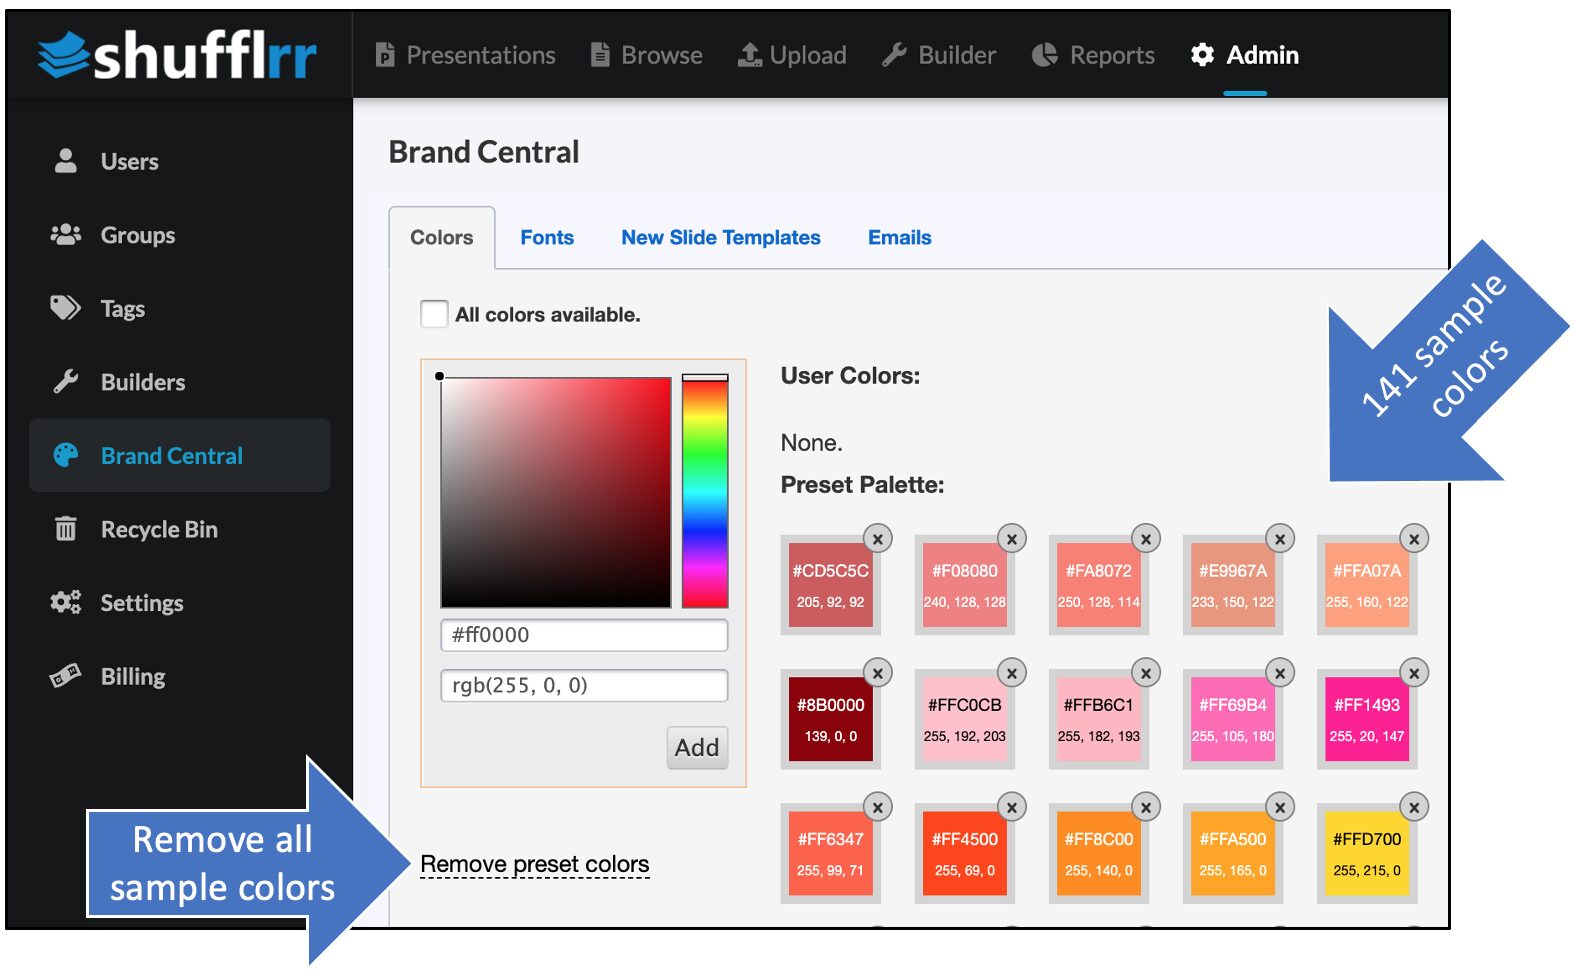Click the Tags icon in sidebar
Image resolution: width=1574 pixels, height=972 pixels.
coord(66,308)
